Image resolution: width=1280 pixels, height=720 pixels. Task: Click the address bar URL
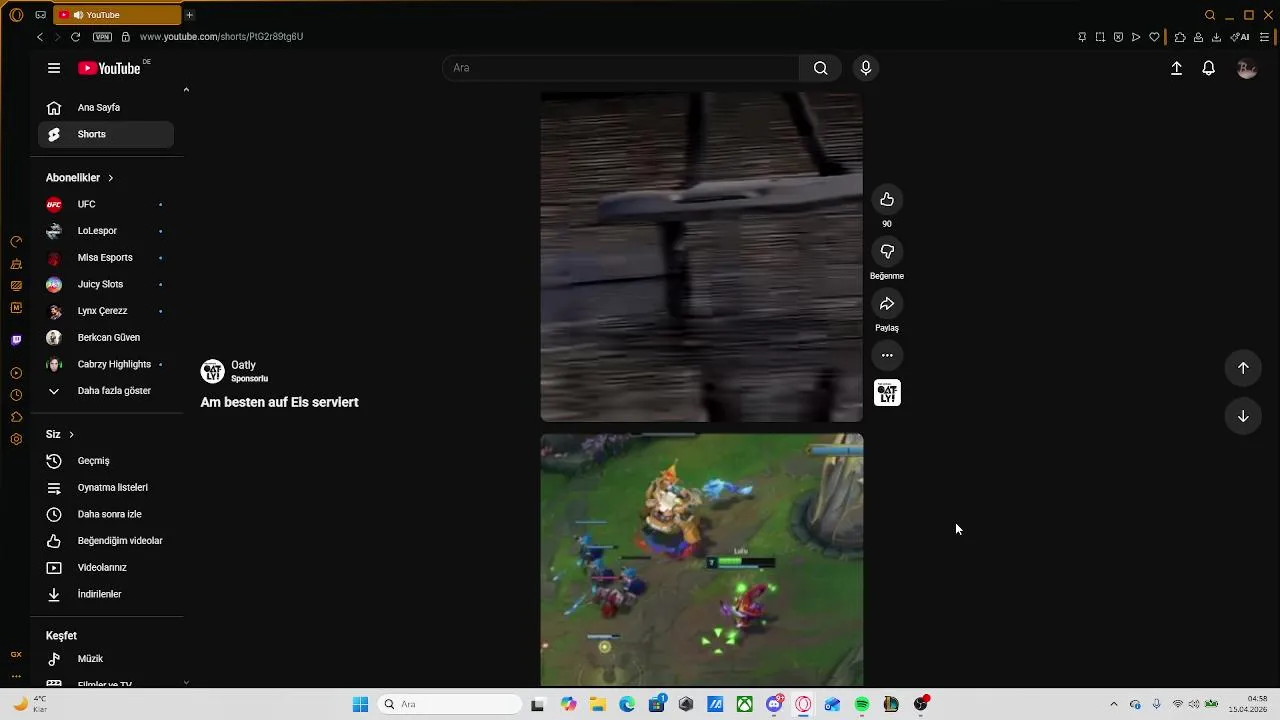[221, 37]
